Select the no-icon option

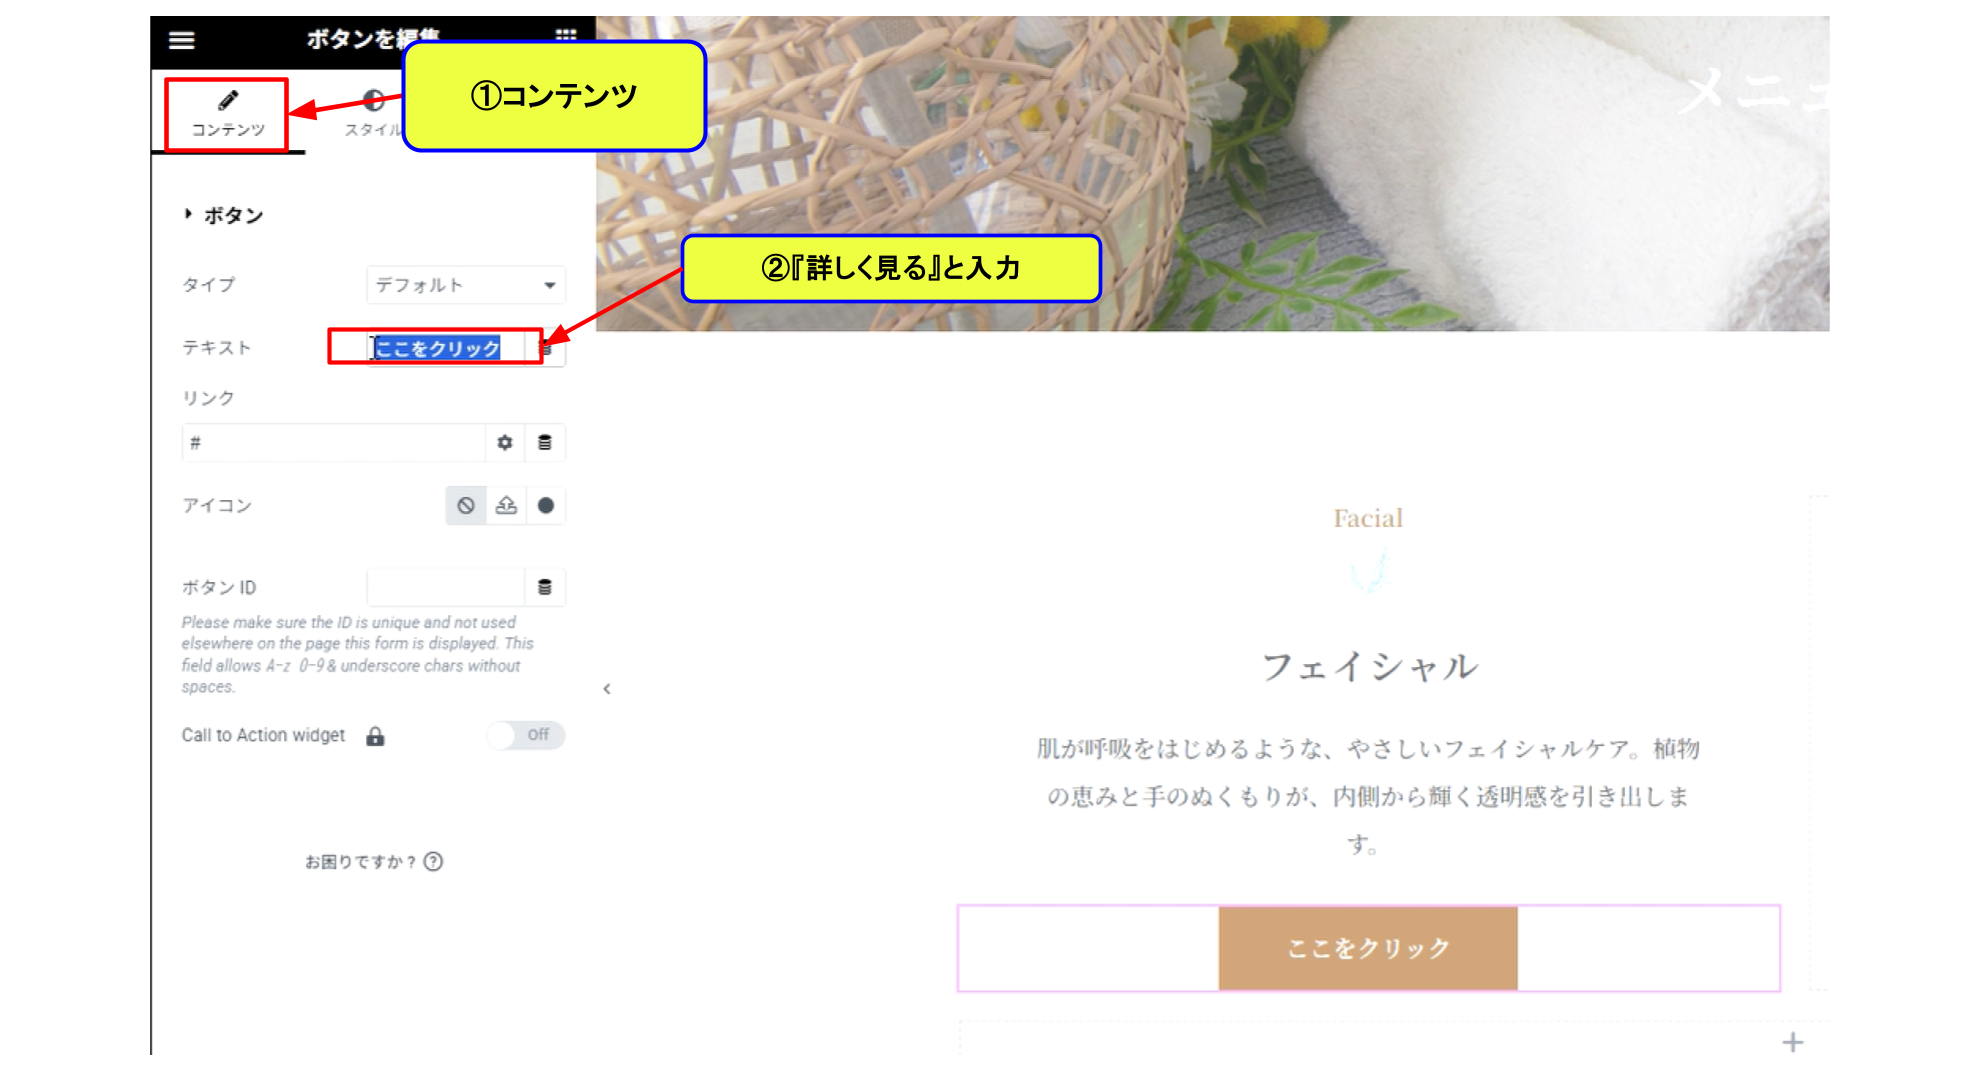pyautogui.click(x=466, y=505)
